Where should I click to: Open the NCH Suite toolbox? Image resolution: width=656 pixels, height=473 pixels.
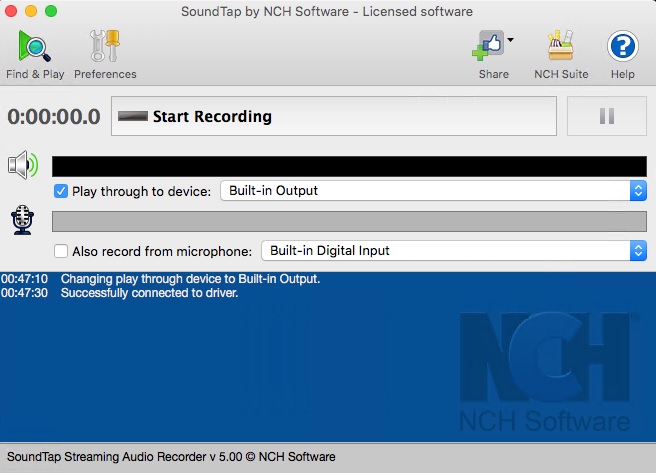pos(561,54)
